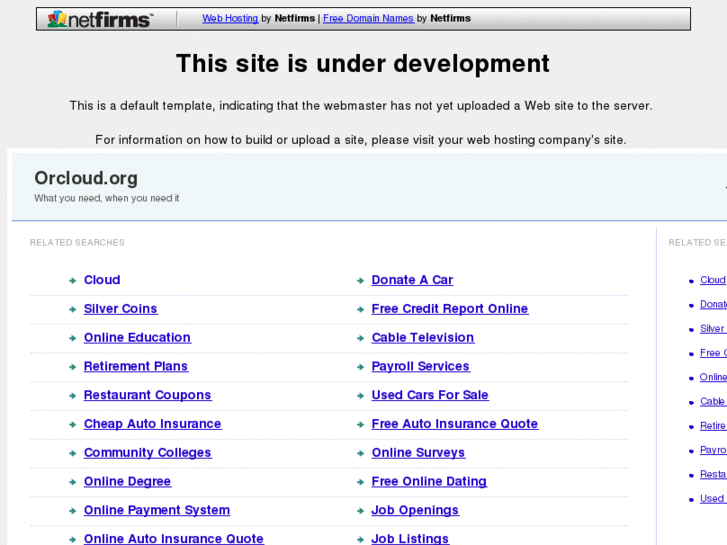Click the Orcloud.org site title

(86, 178)
